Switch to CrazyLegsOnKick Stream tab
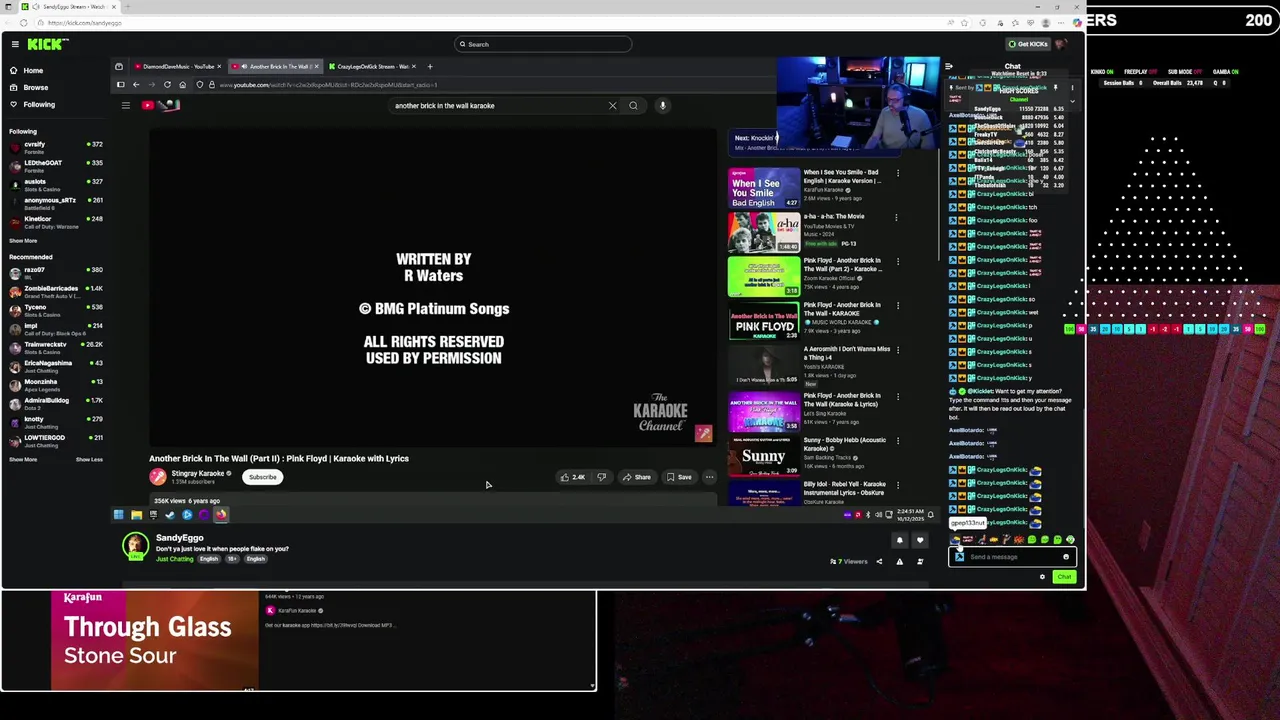The image size is (1280, 720). tap(372, 67)
